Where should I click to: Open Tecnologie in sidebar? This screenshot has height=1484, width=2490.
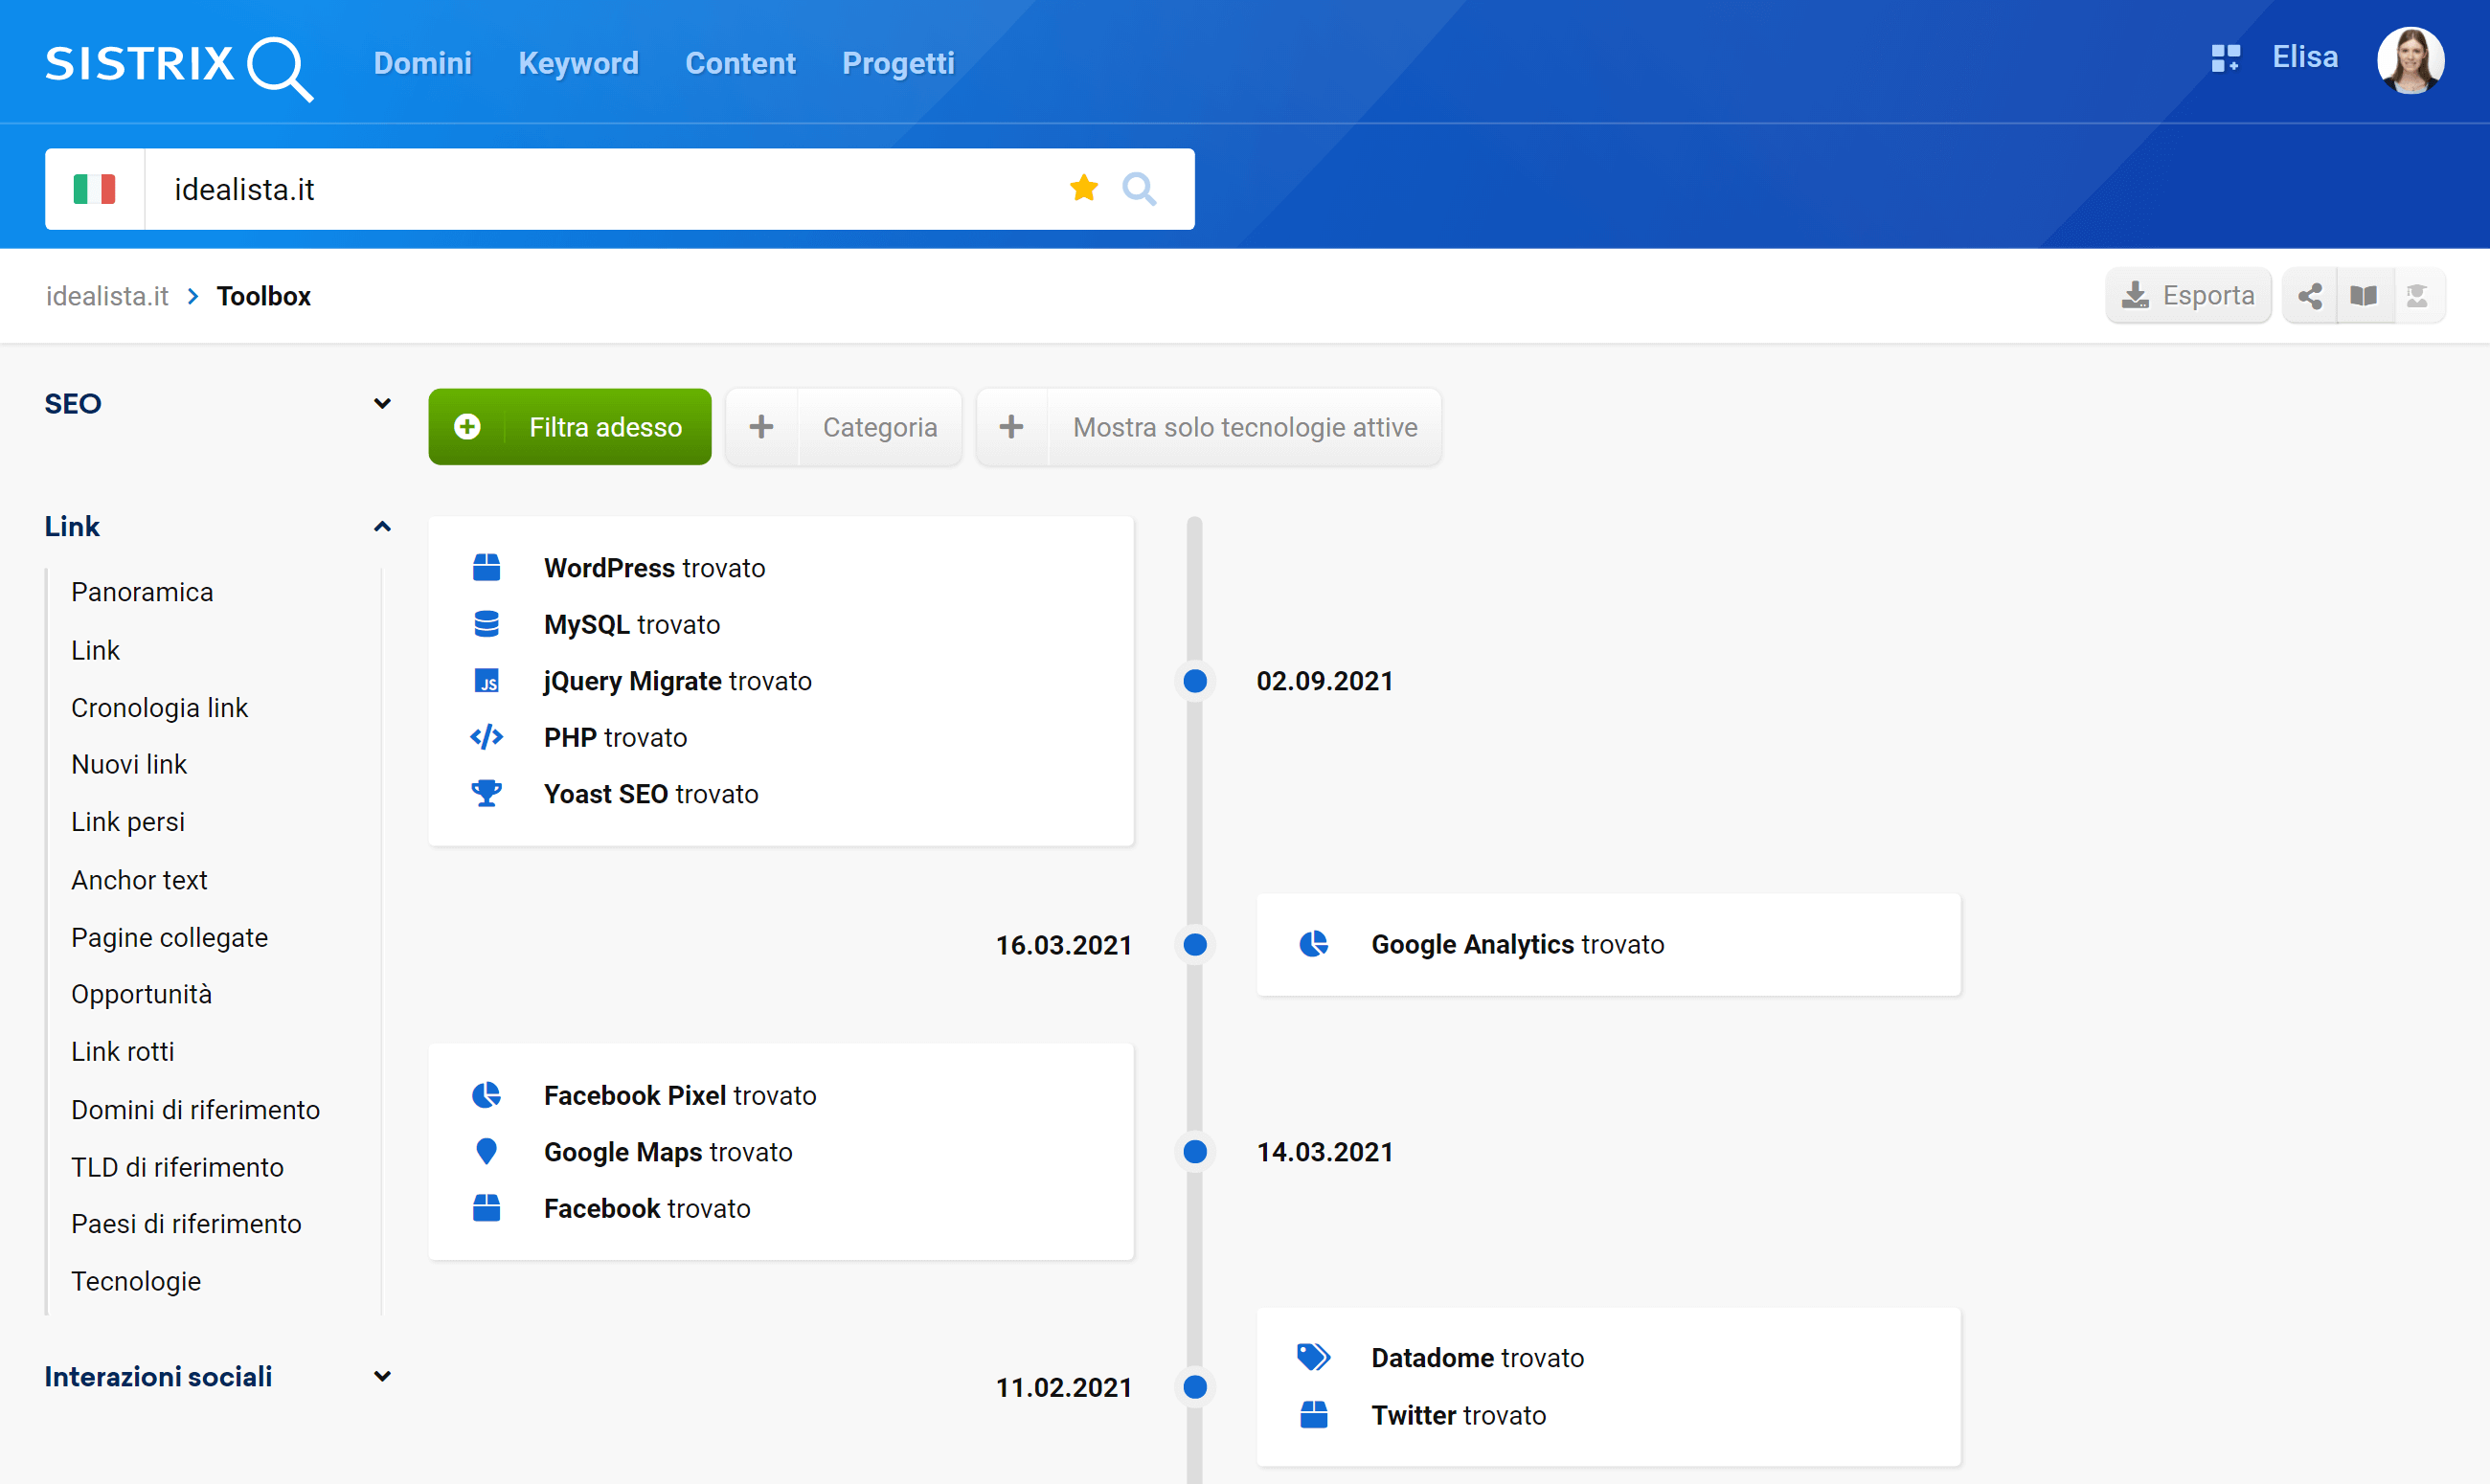pos(136,1282)
